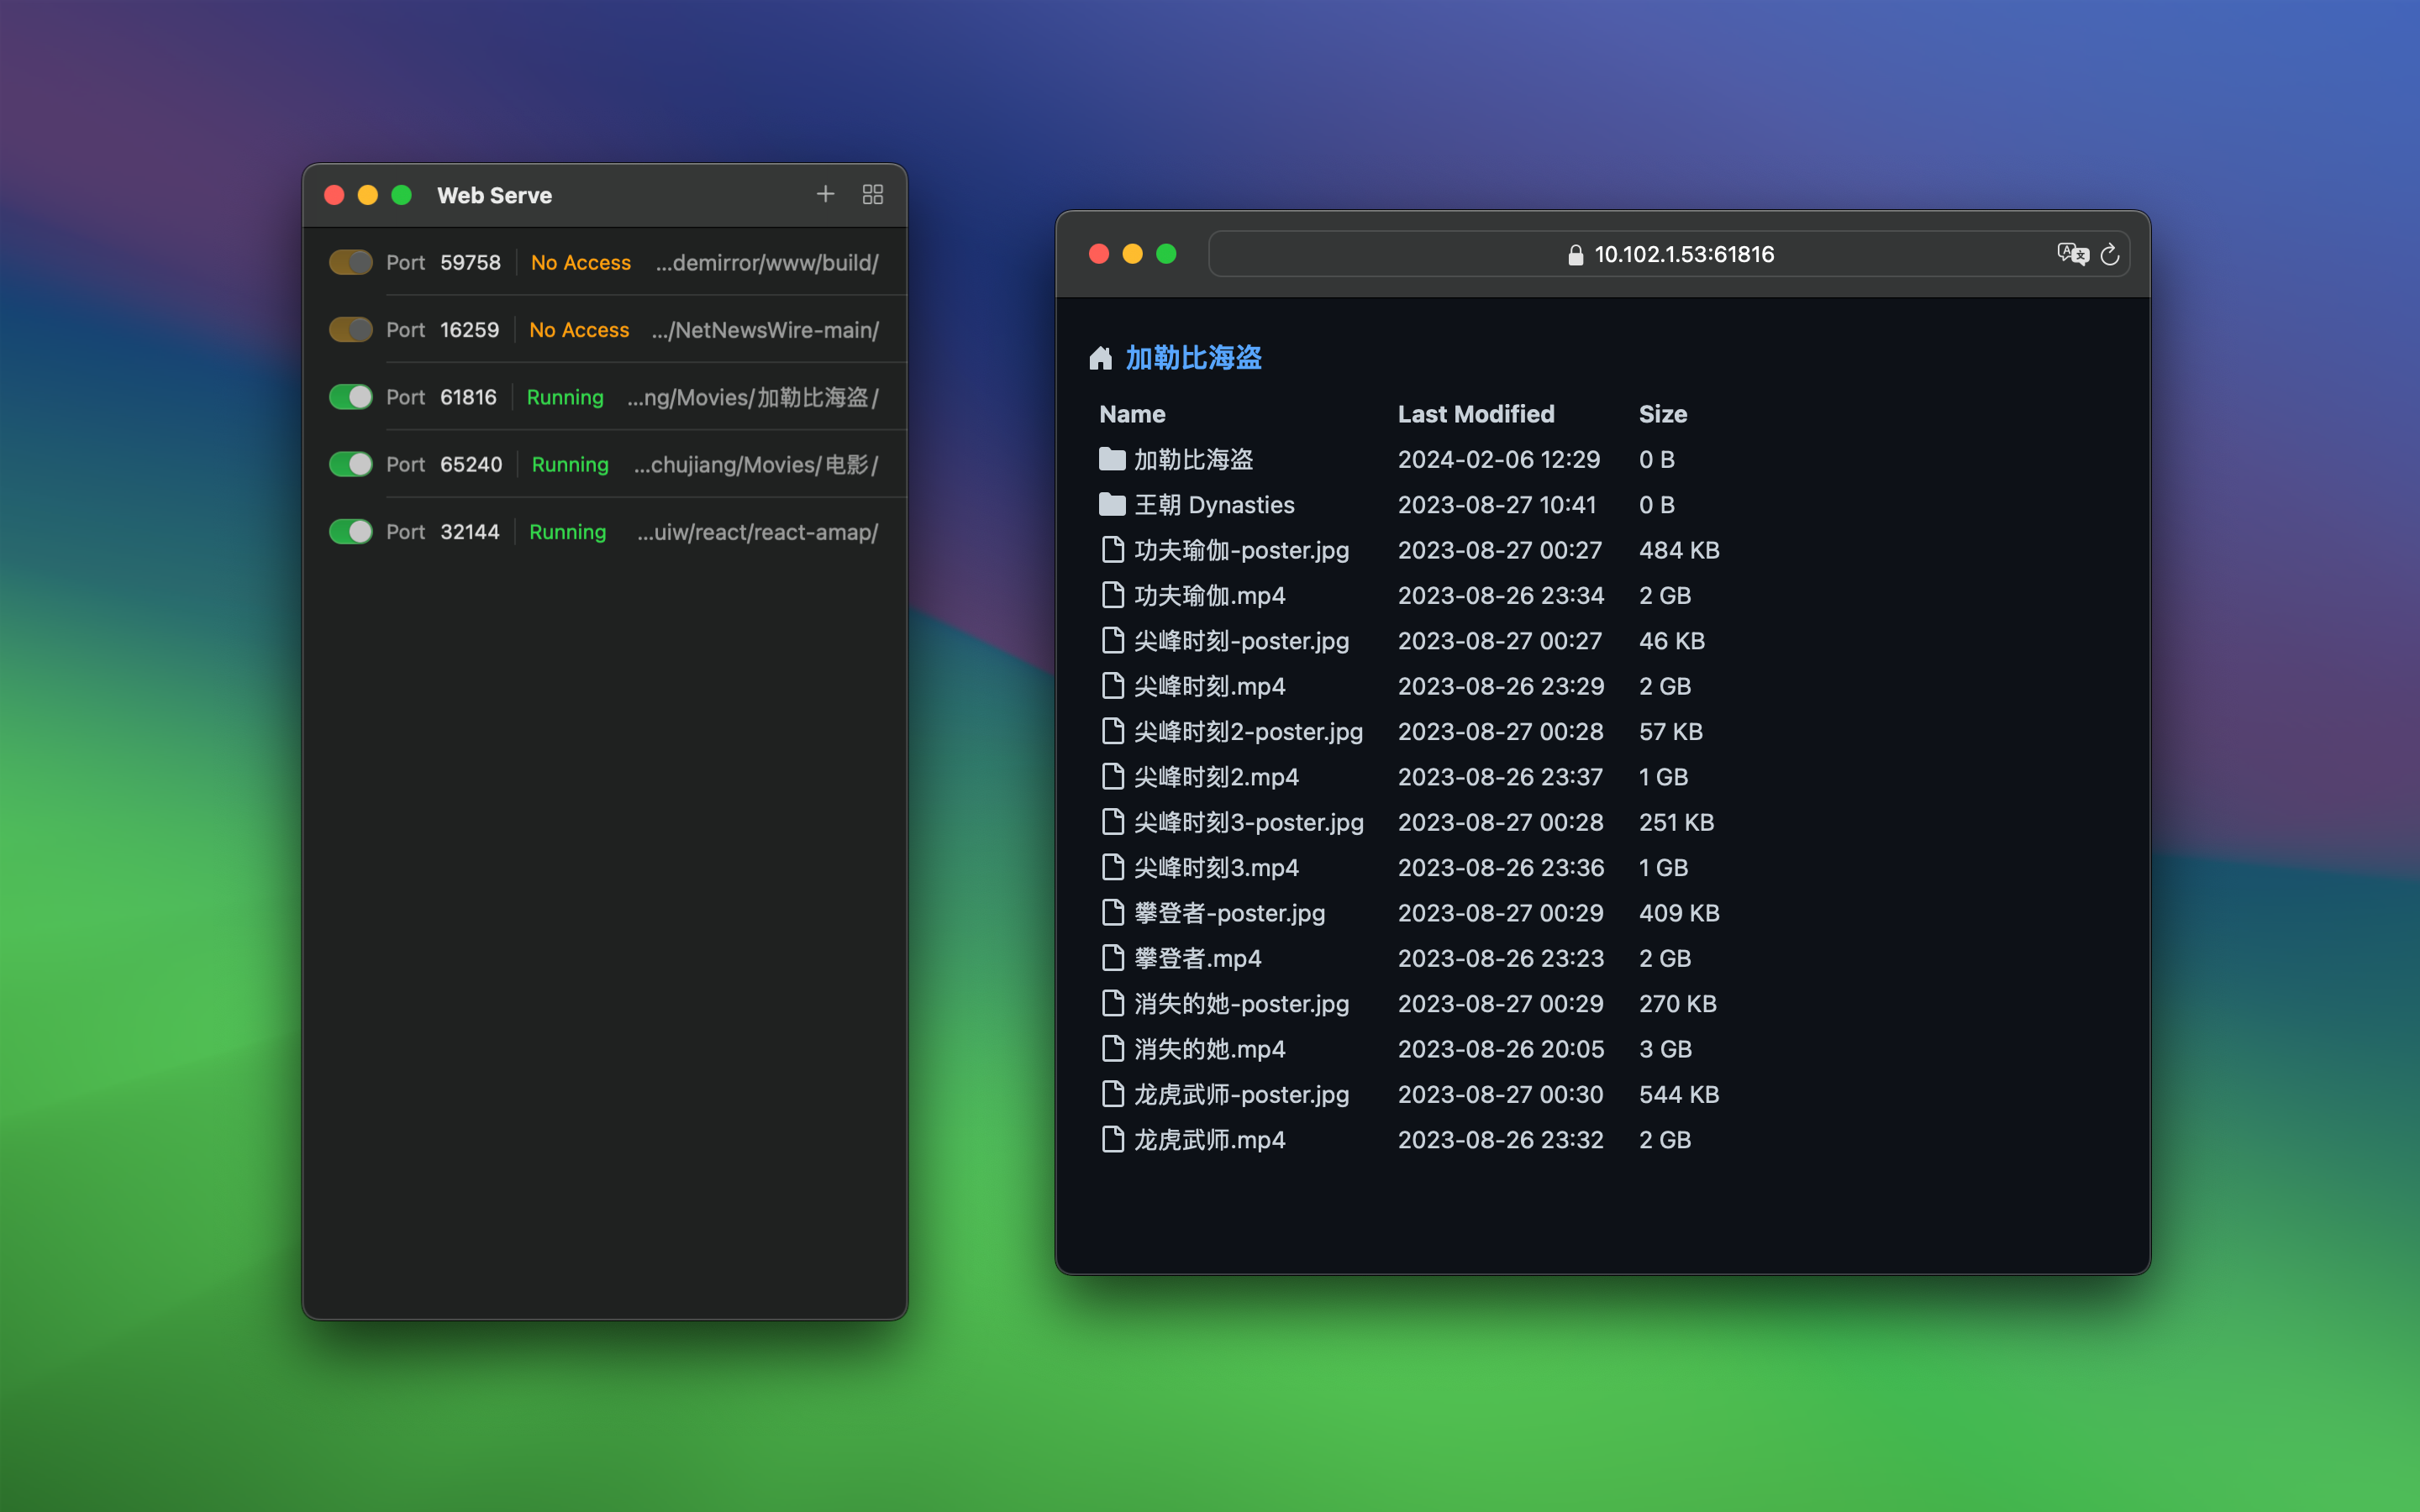Open the 消失的她.mp4 file link
The height and width of the screenshot is (1512, 2420).
pyautogui.click(x=1209, y=1048)
